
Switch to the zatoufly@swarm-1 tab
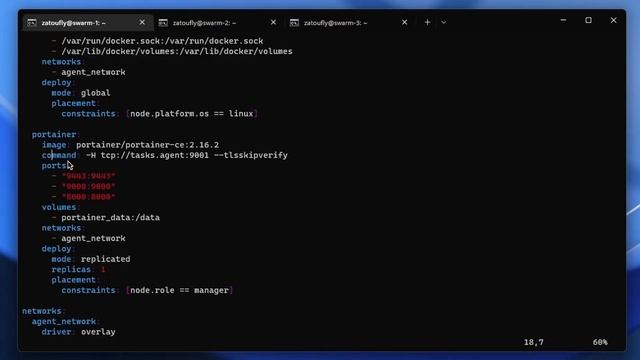[88, 23]
